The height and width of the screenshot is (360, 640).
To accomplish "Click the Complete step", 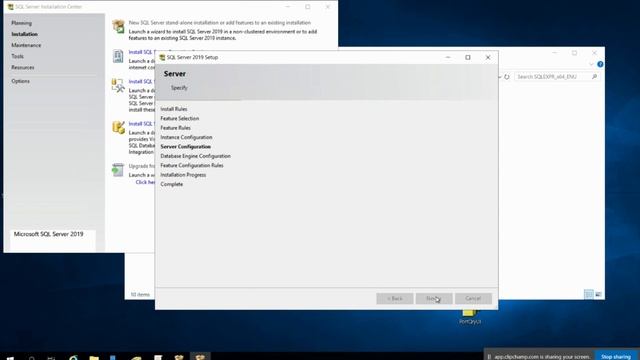I will click(172, 184).
